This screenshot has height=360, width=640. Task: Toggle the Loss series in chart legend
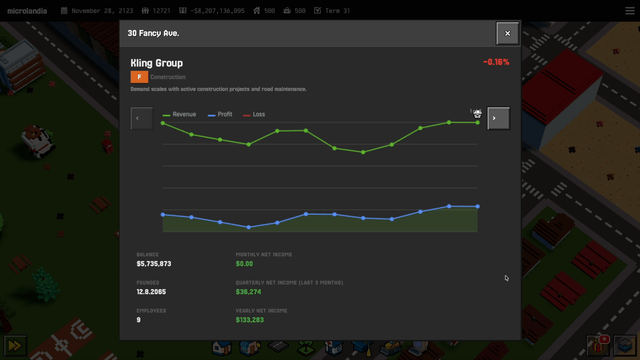click(254, 114)
